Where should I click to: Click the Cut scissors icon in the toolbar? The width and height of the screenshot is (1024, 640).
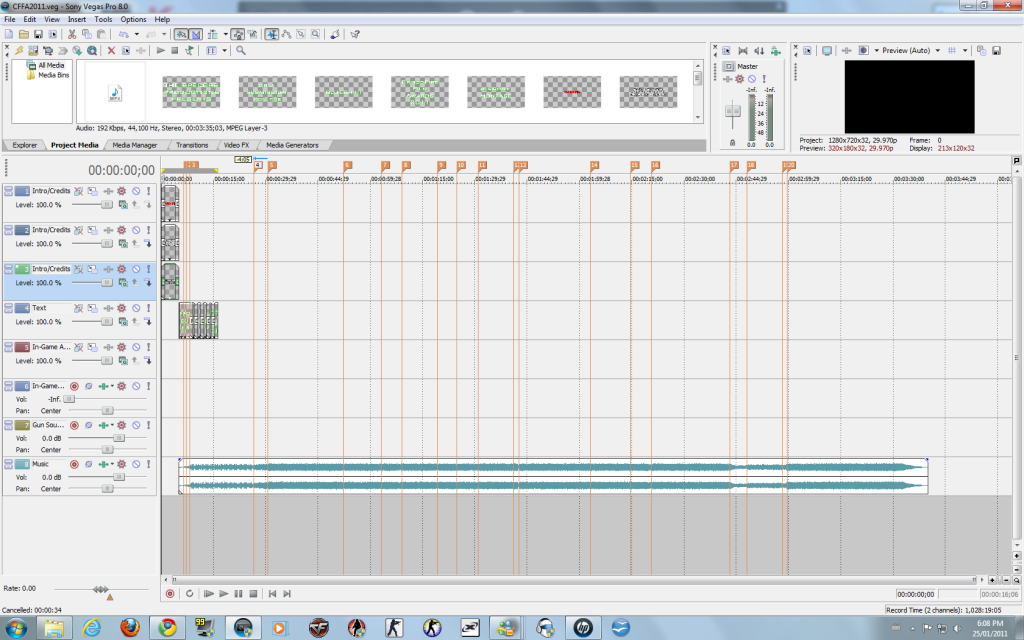[74, 34]
